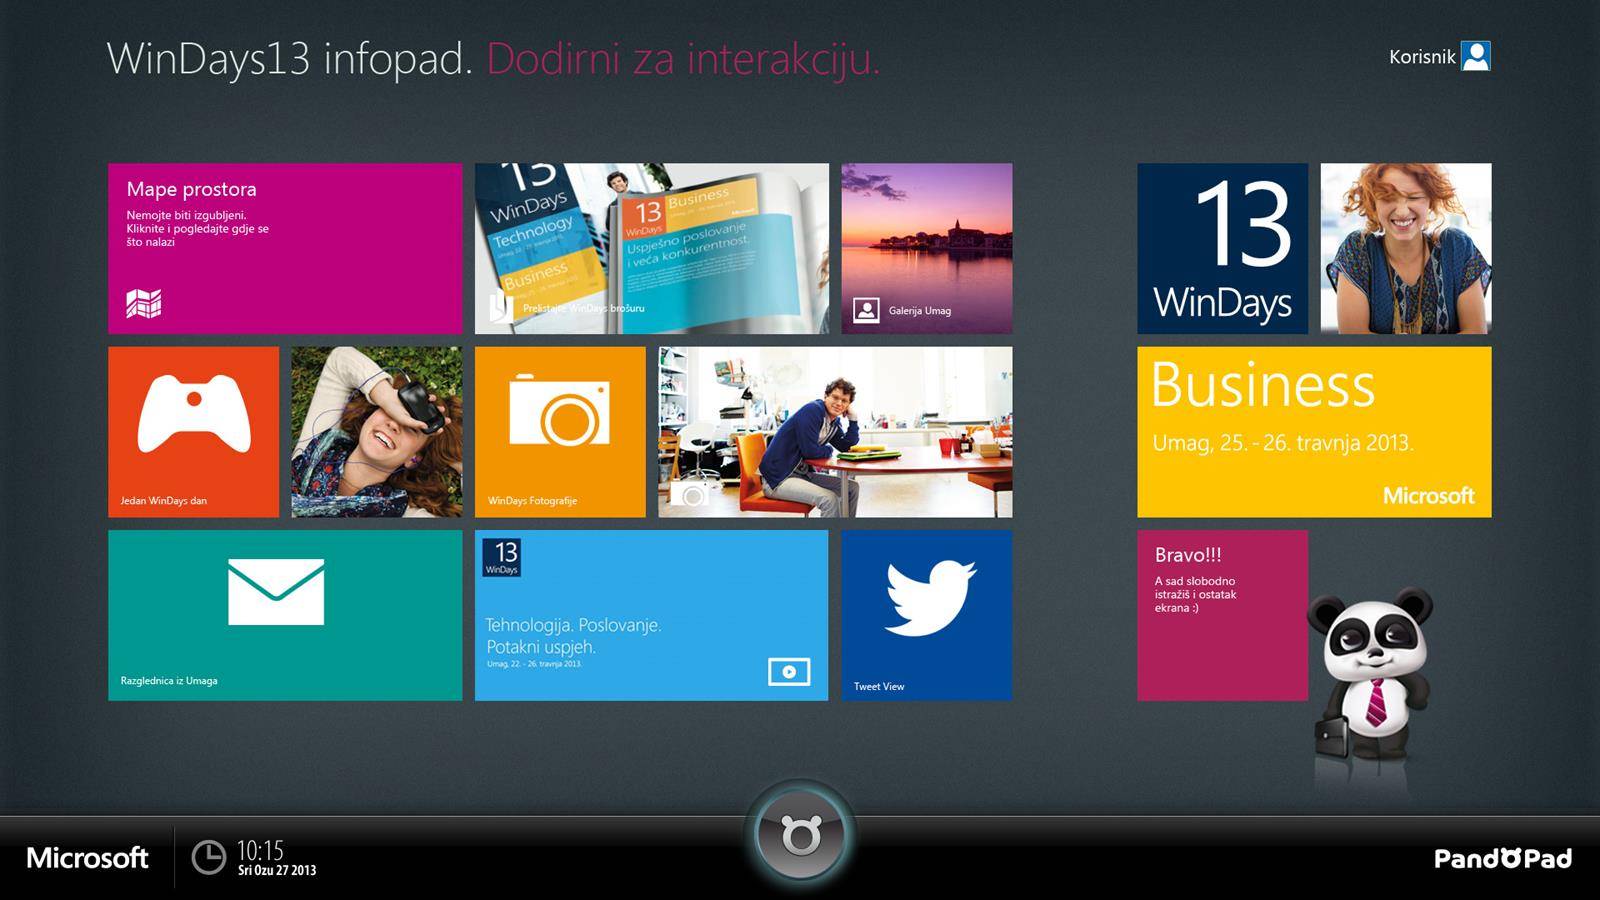Click the clock icon in bottom bar

209,858
